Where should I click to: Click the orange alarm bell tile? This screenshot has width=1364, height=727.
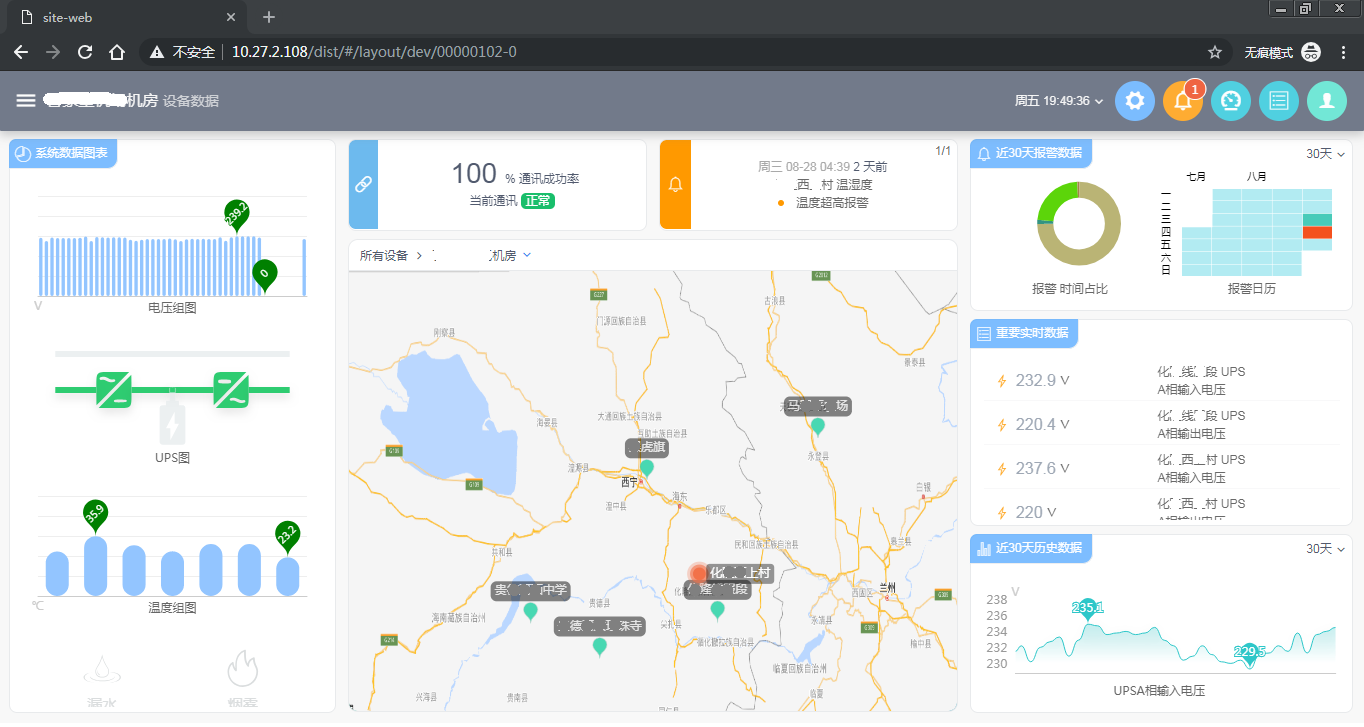click(675, 185)
